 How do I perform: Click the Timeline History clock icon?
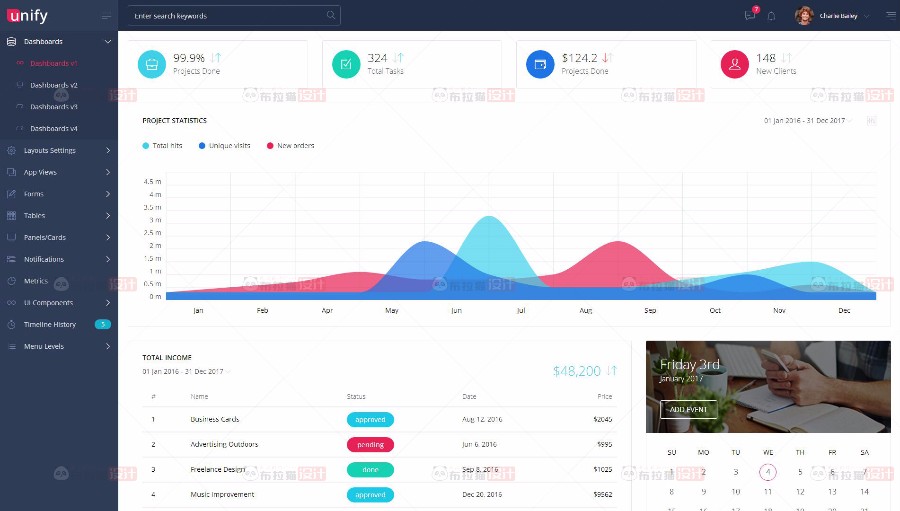point(11,324)
